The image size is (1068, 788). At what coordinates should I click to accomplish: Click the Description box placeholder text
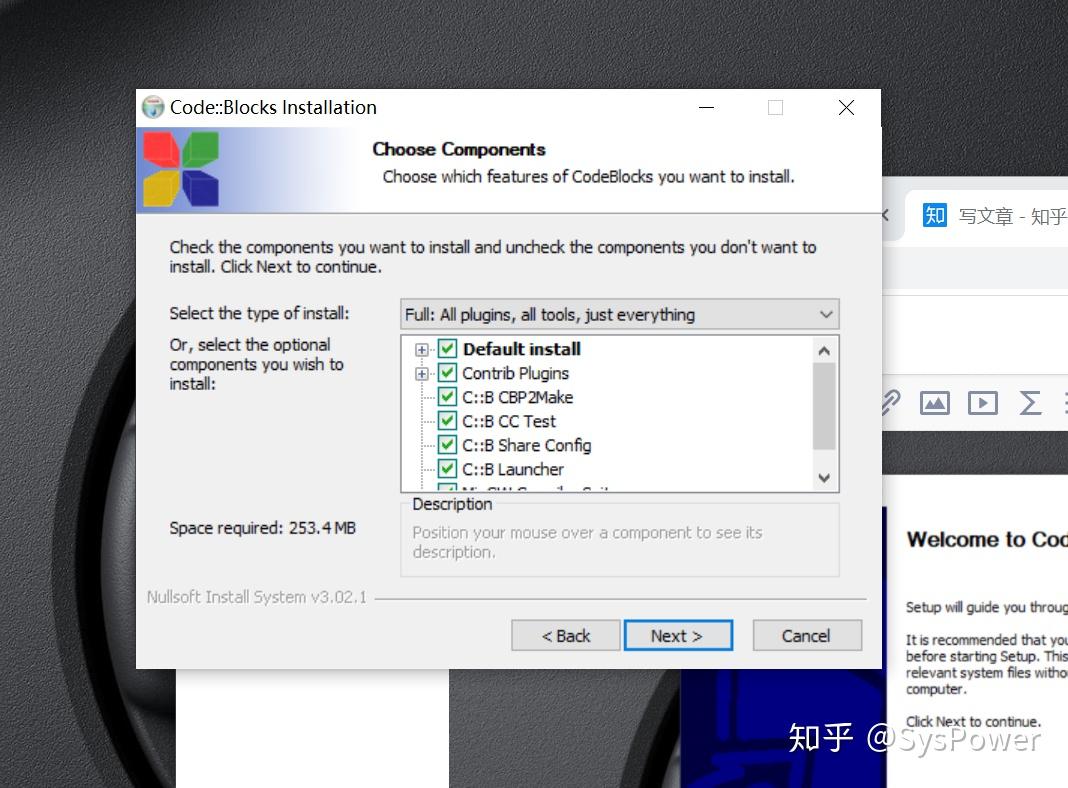[587, 542]
